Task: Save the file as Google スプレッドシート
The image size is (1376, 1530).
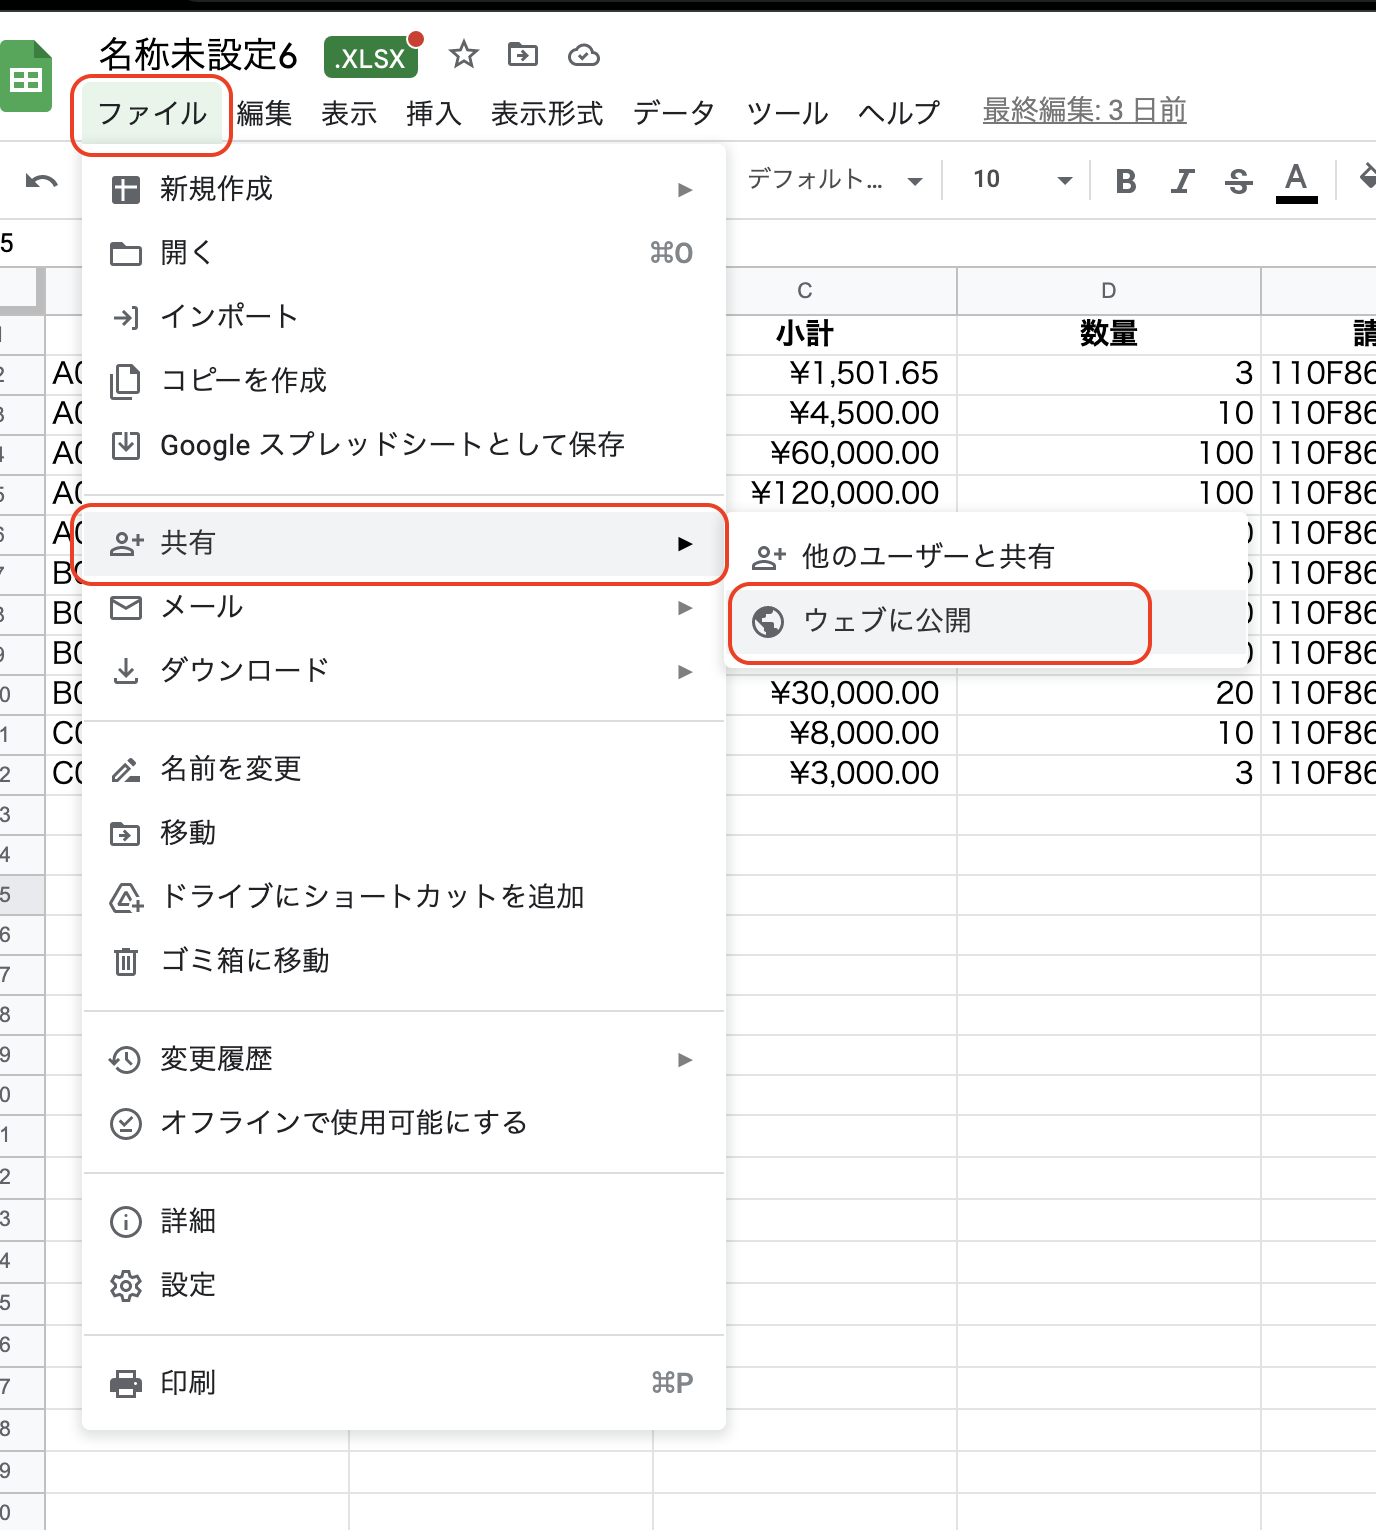Action: 394,445
